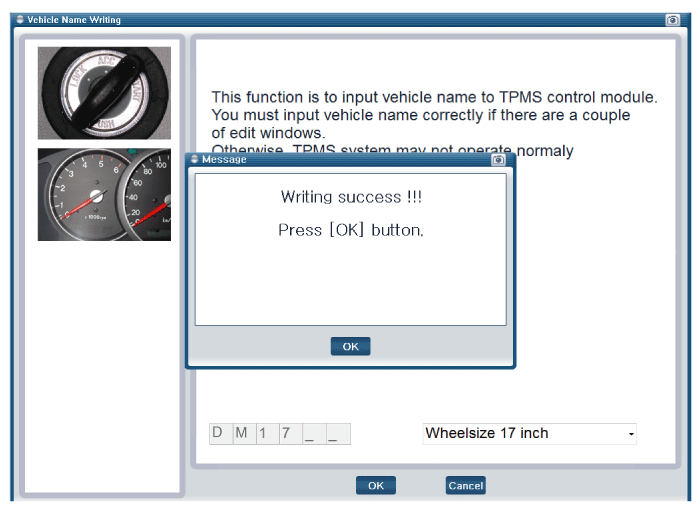Click the Cancel button

(x=465, y=485)
